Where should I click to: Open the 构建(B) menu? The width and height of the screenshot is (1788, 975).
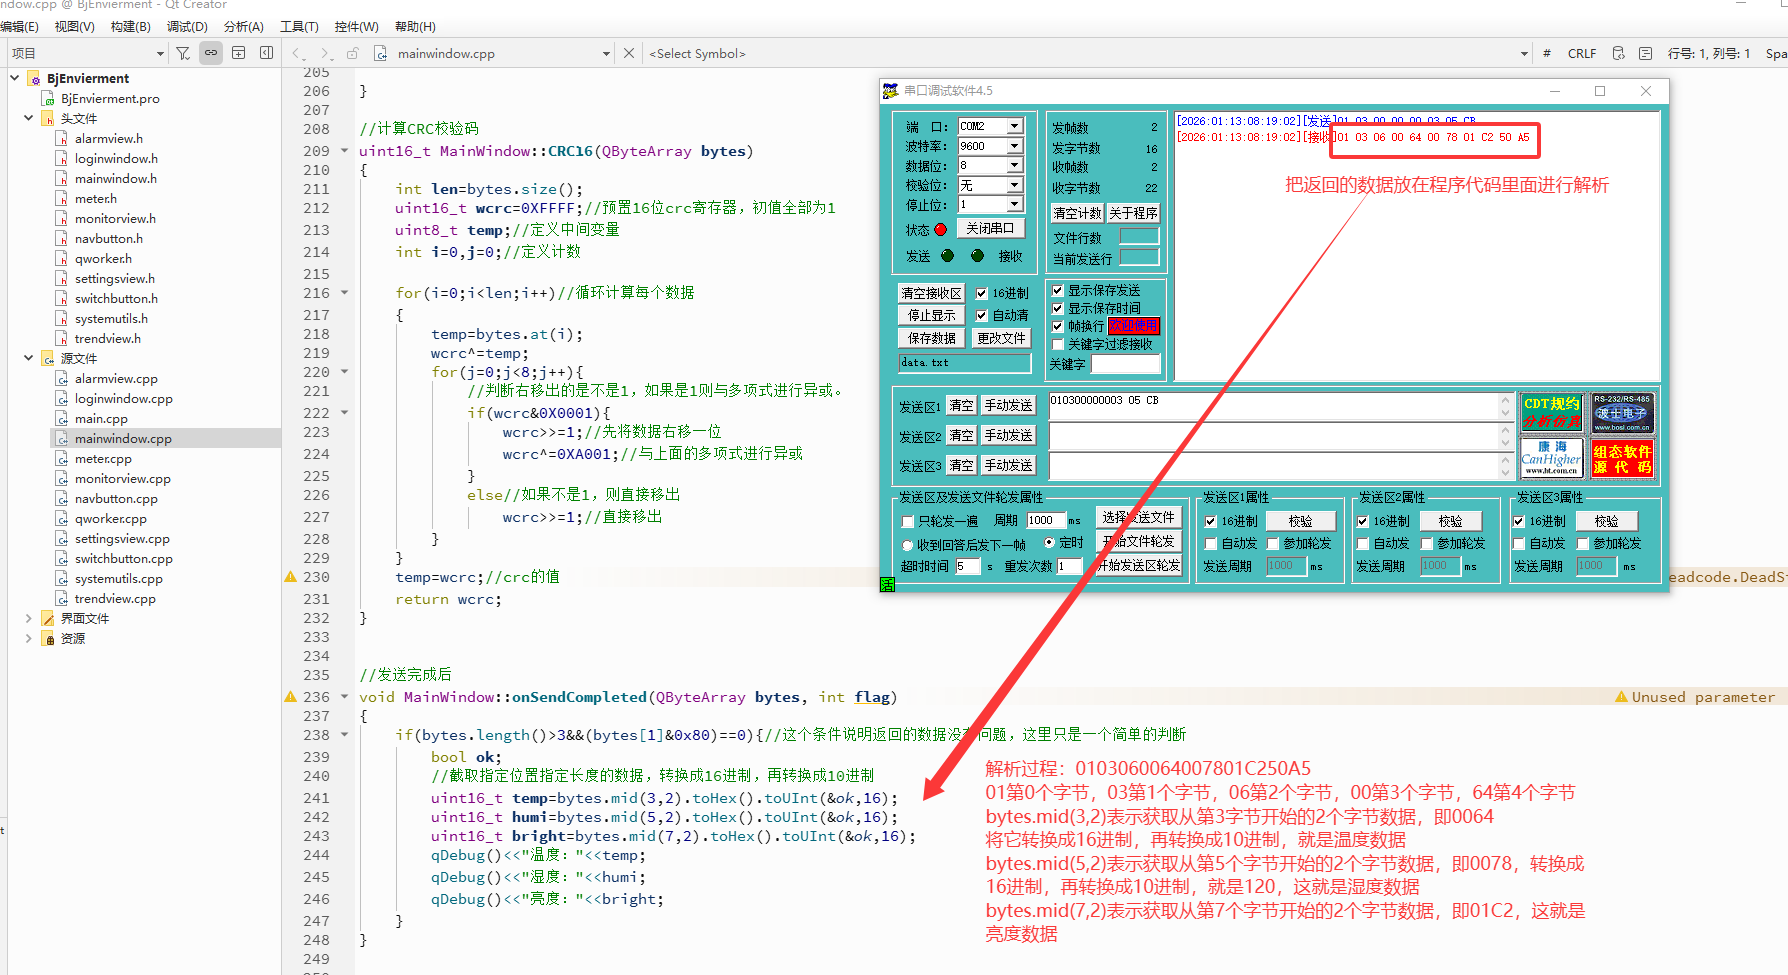click(130, 26)
